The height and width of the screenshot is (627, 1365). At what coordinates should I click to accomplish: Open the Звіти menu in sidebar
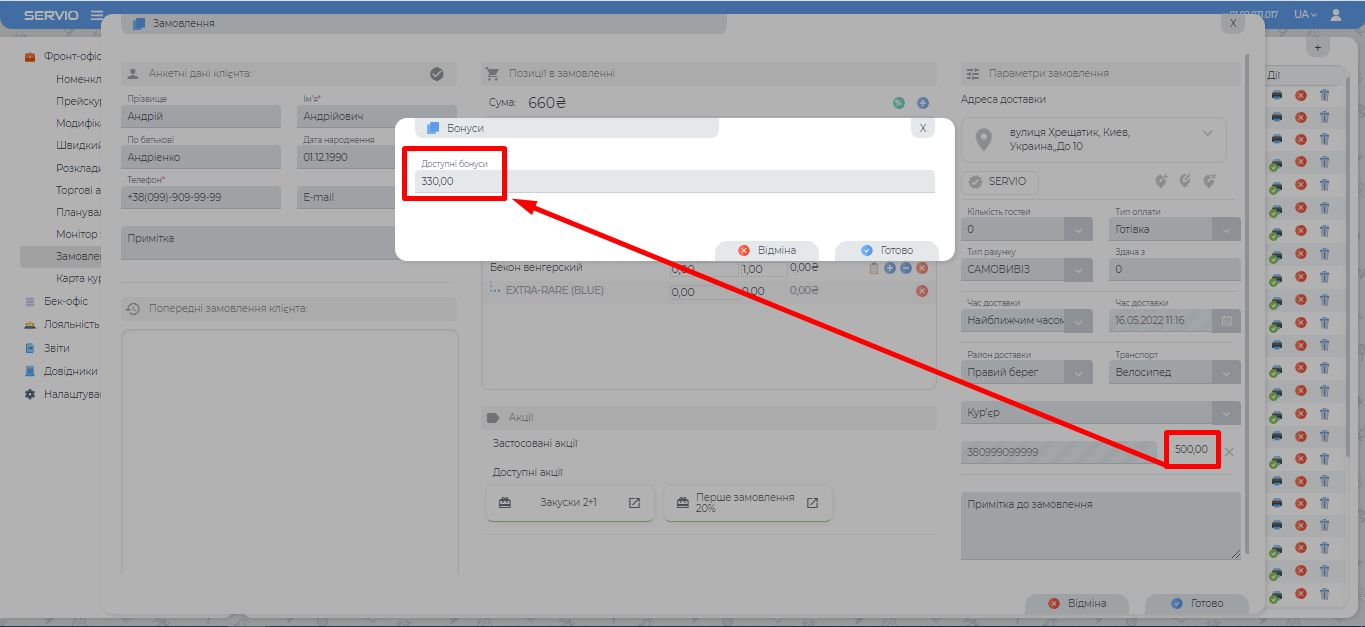point(56,348)
